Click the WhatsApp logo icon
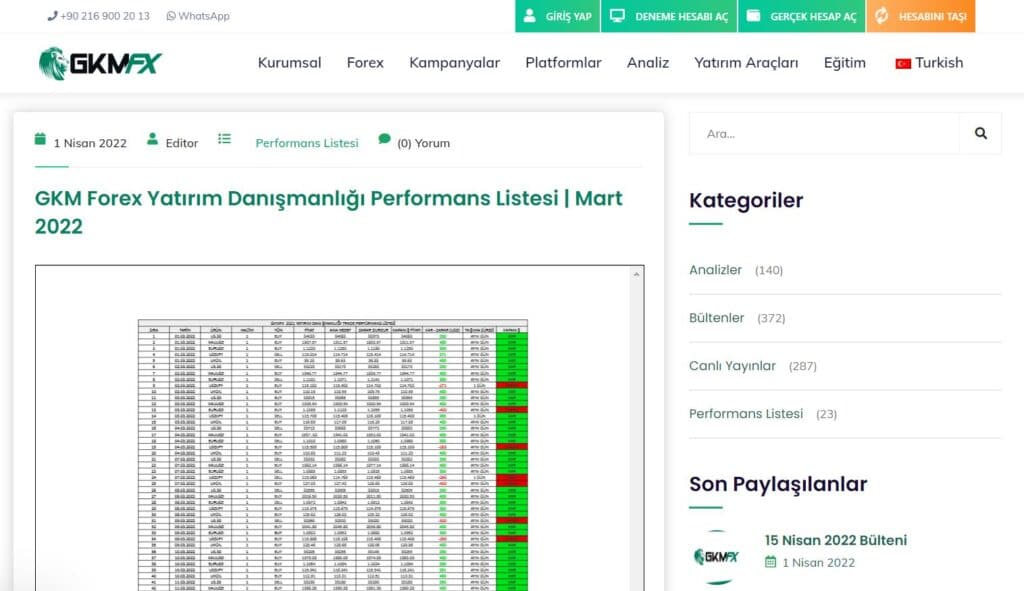1024x591 pixels. [x=171, y=16]
